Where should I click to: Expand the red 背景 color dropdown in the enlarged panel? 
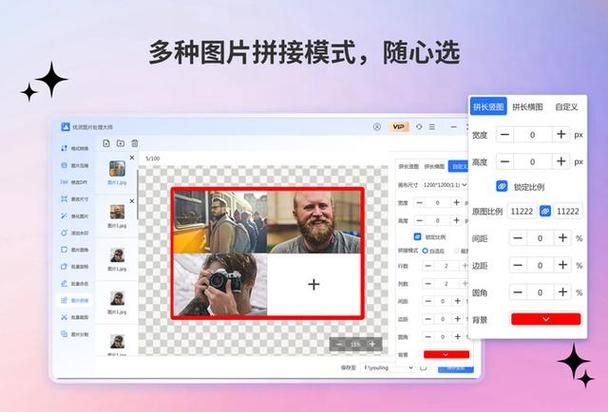pyautogui.click(x=546, y=319)
